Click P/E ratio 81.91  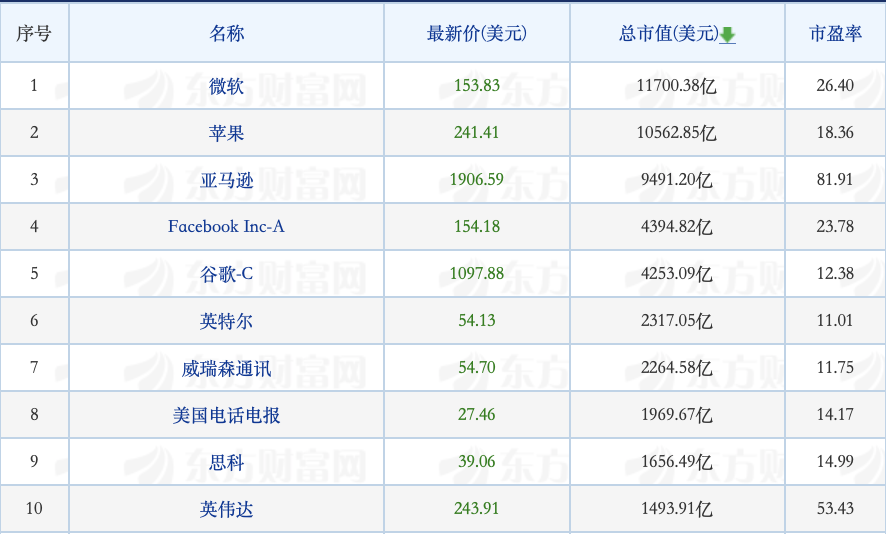(835, 179)
